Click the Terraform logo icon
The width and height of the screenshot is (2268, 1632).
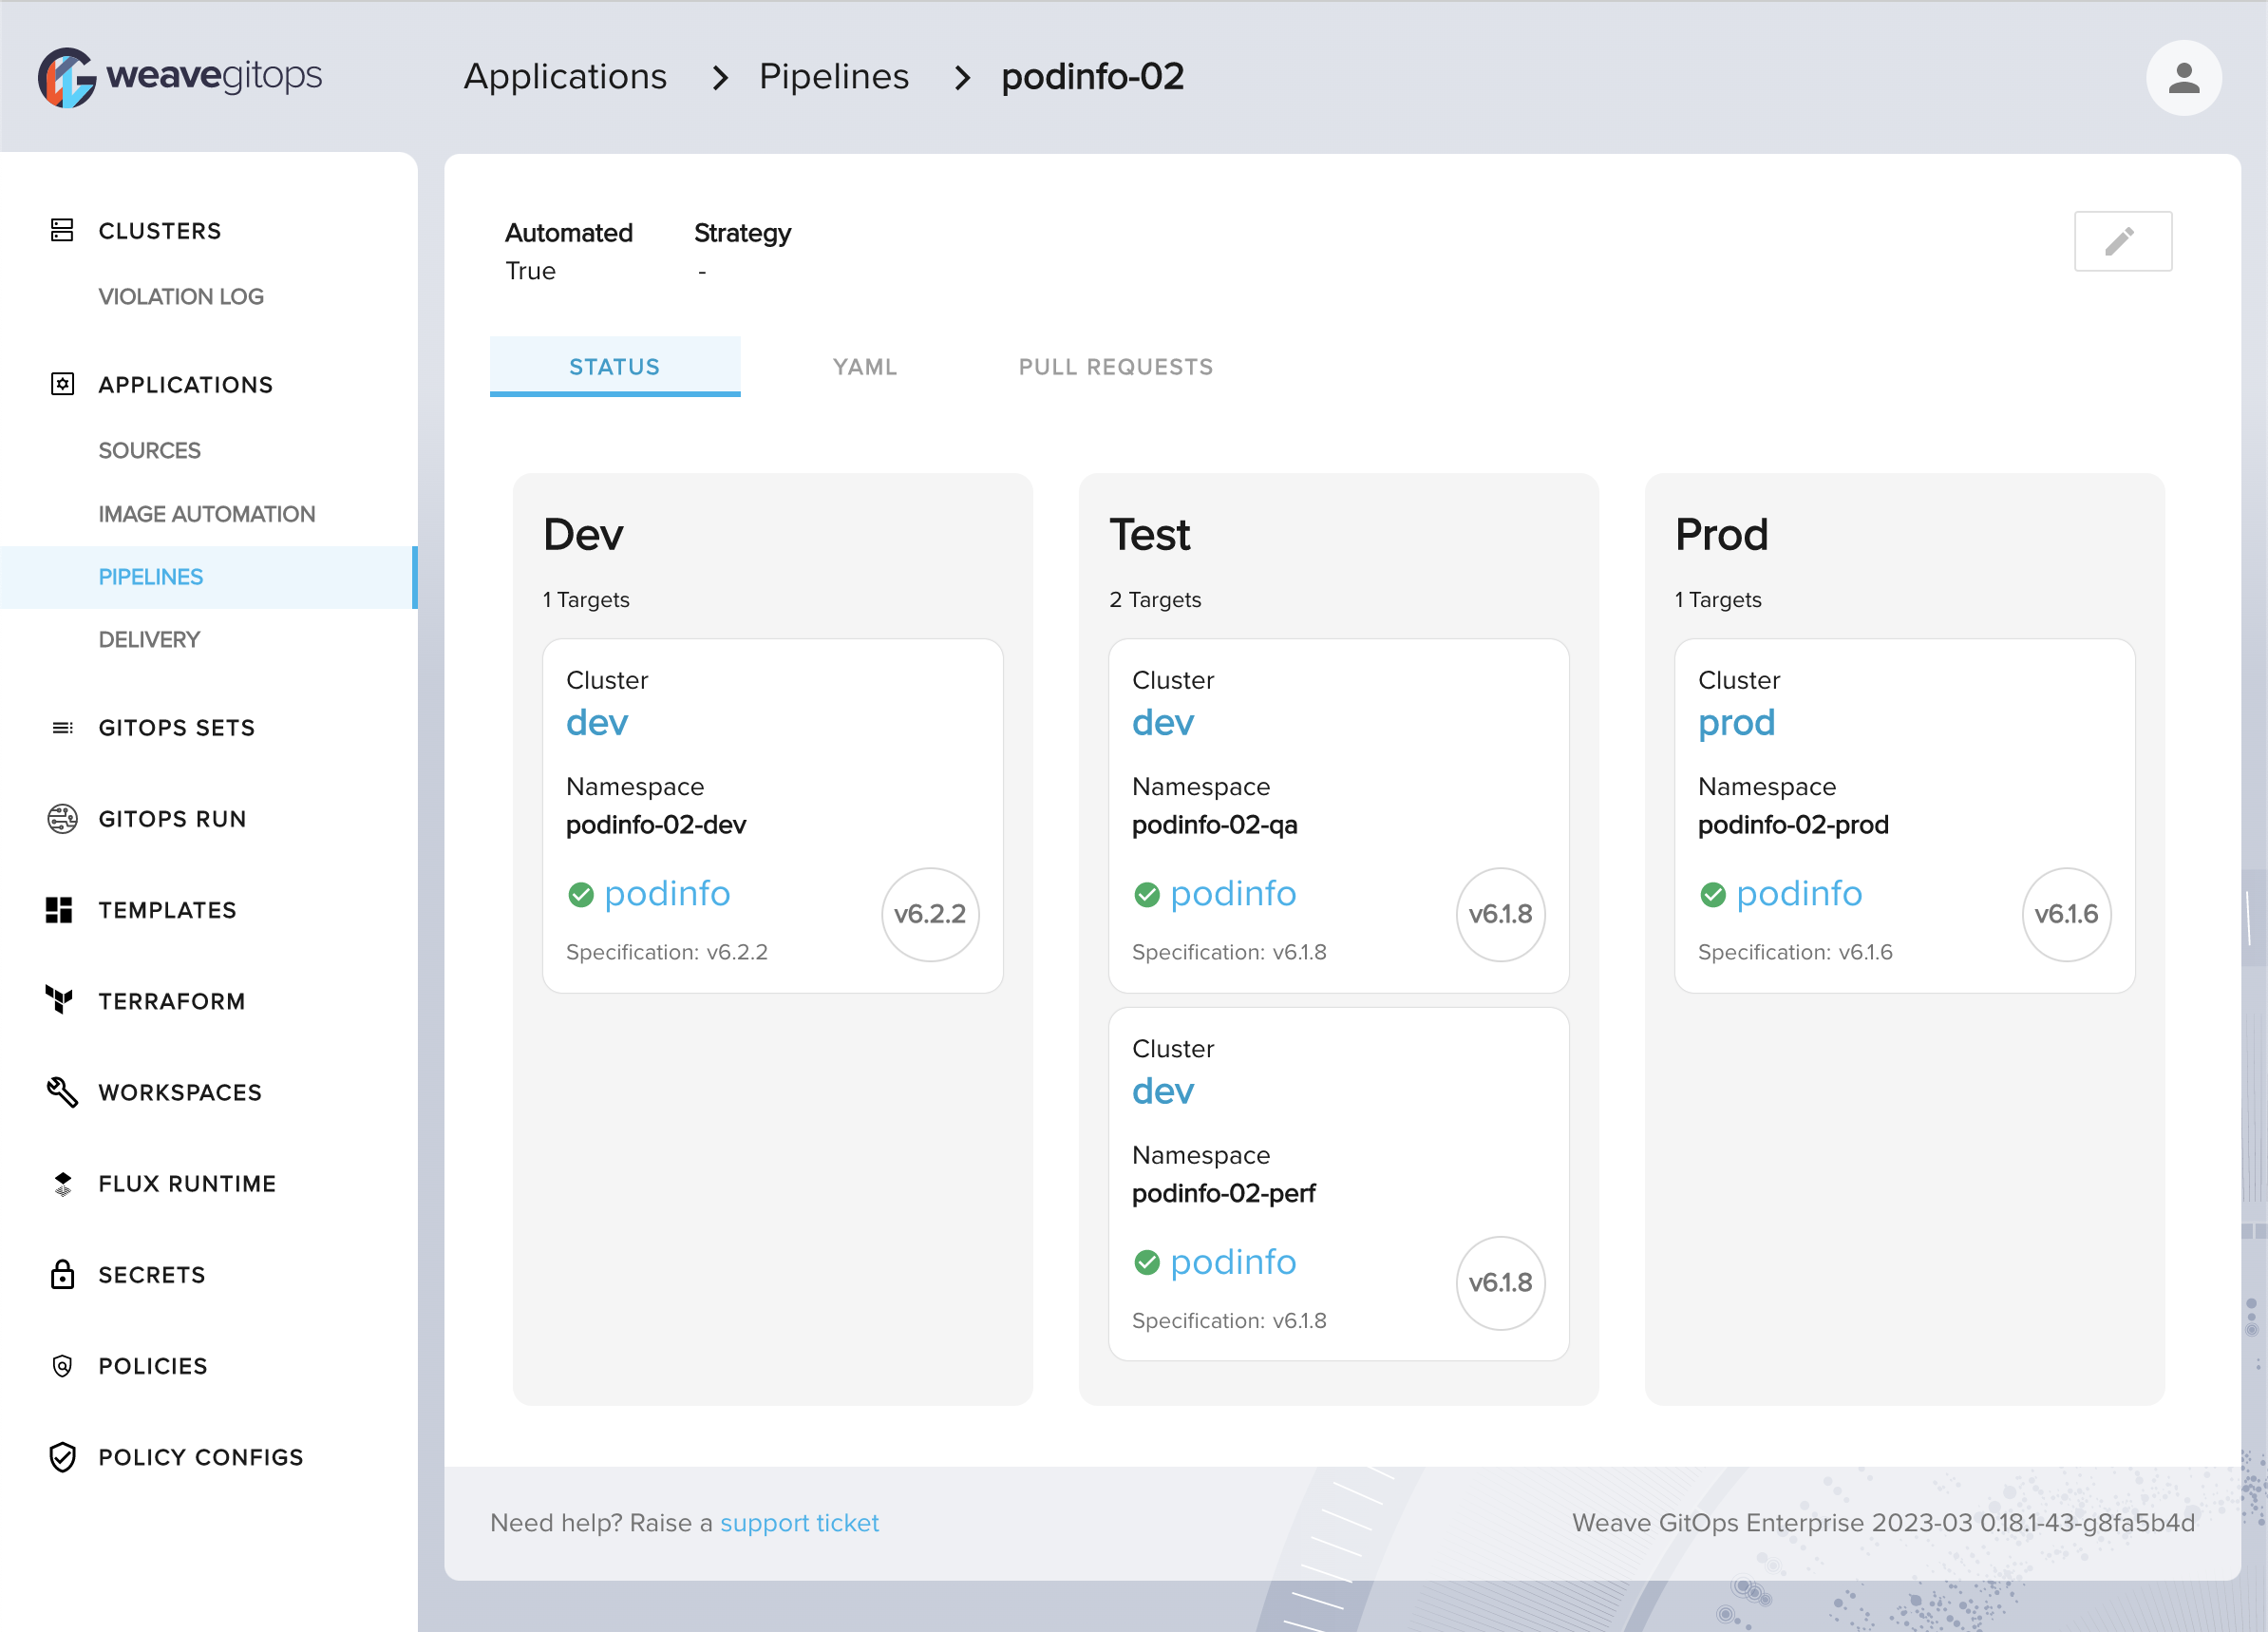pos(60,999)
